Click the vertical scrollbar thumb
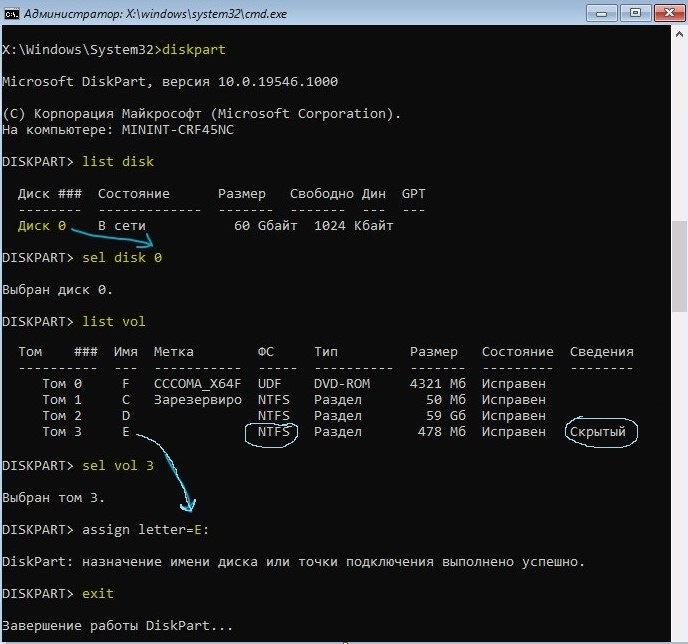This screenshot has width=688, height=644. click(679, 267)
